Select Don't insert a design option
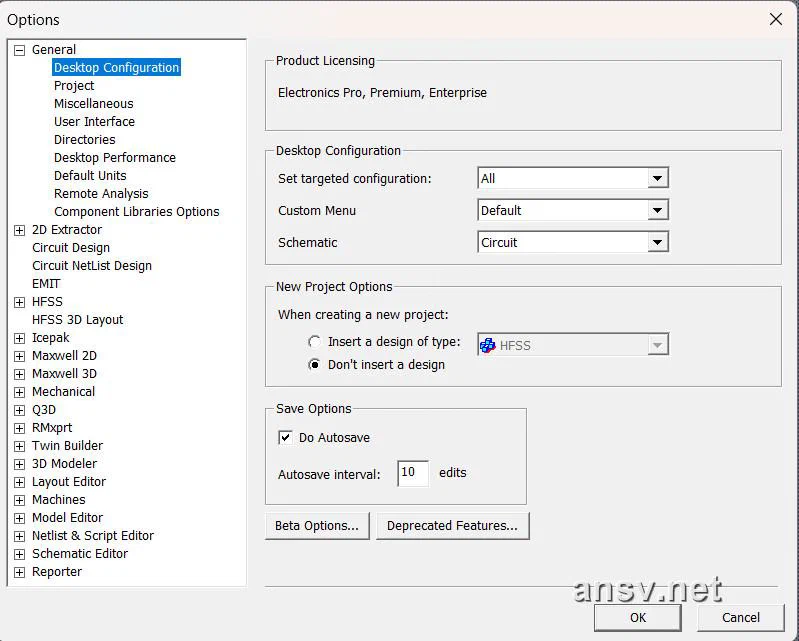799x641 pixels. (314, 365)
